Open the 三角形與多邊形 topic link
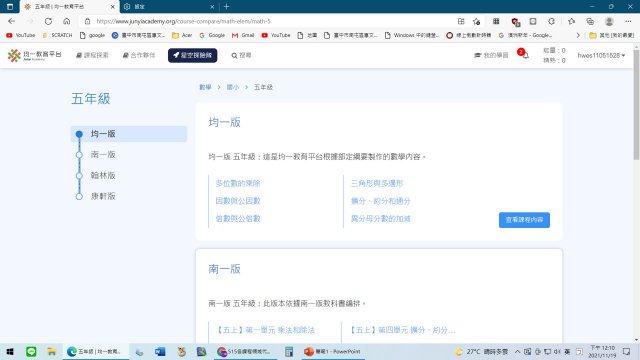The image size is (640, 360). [x=377, y=183]
